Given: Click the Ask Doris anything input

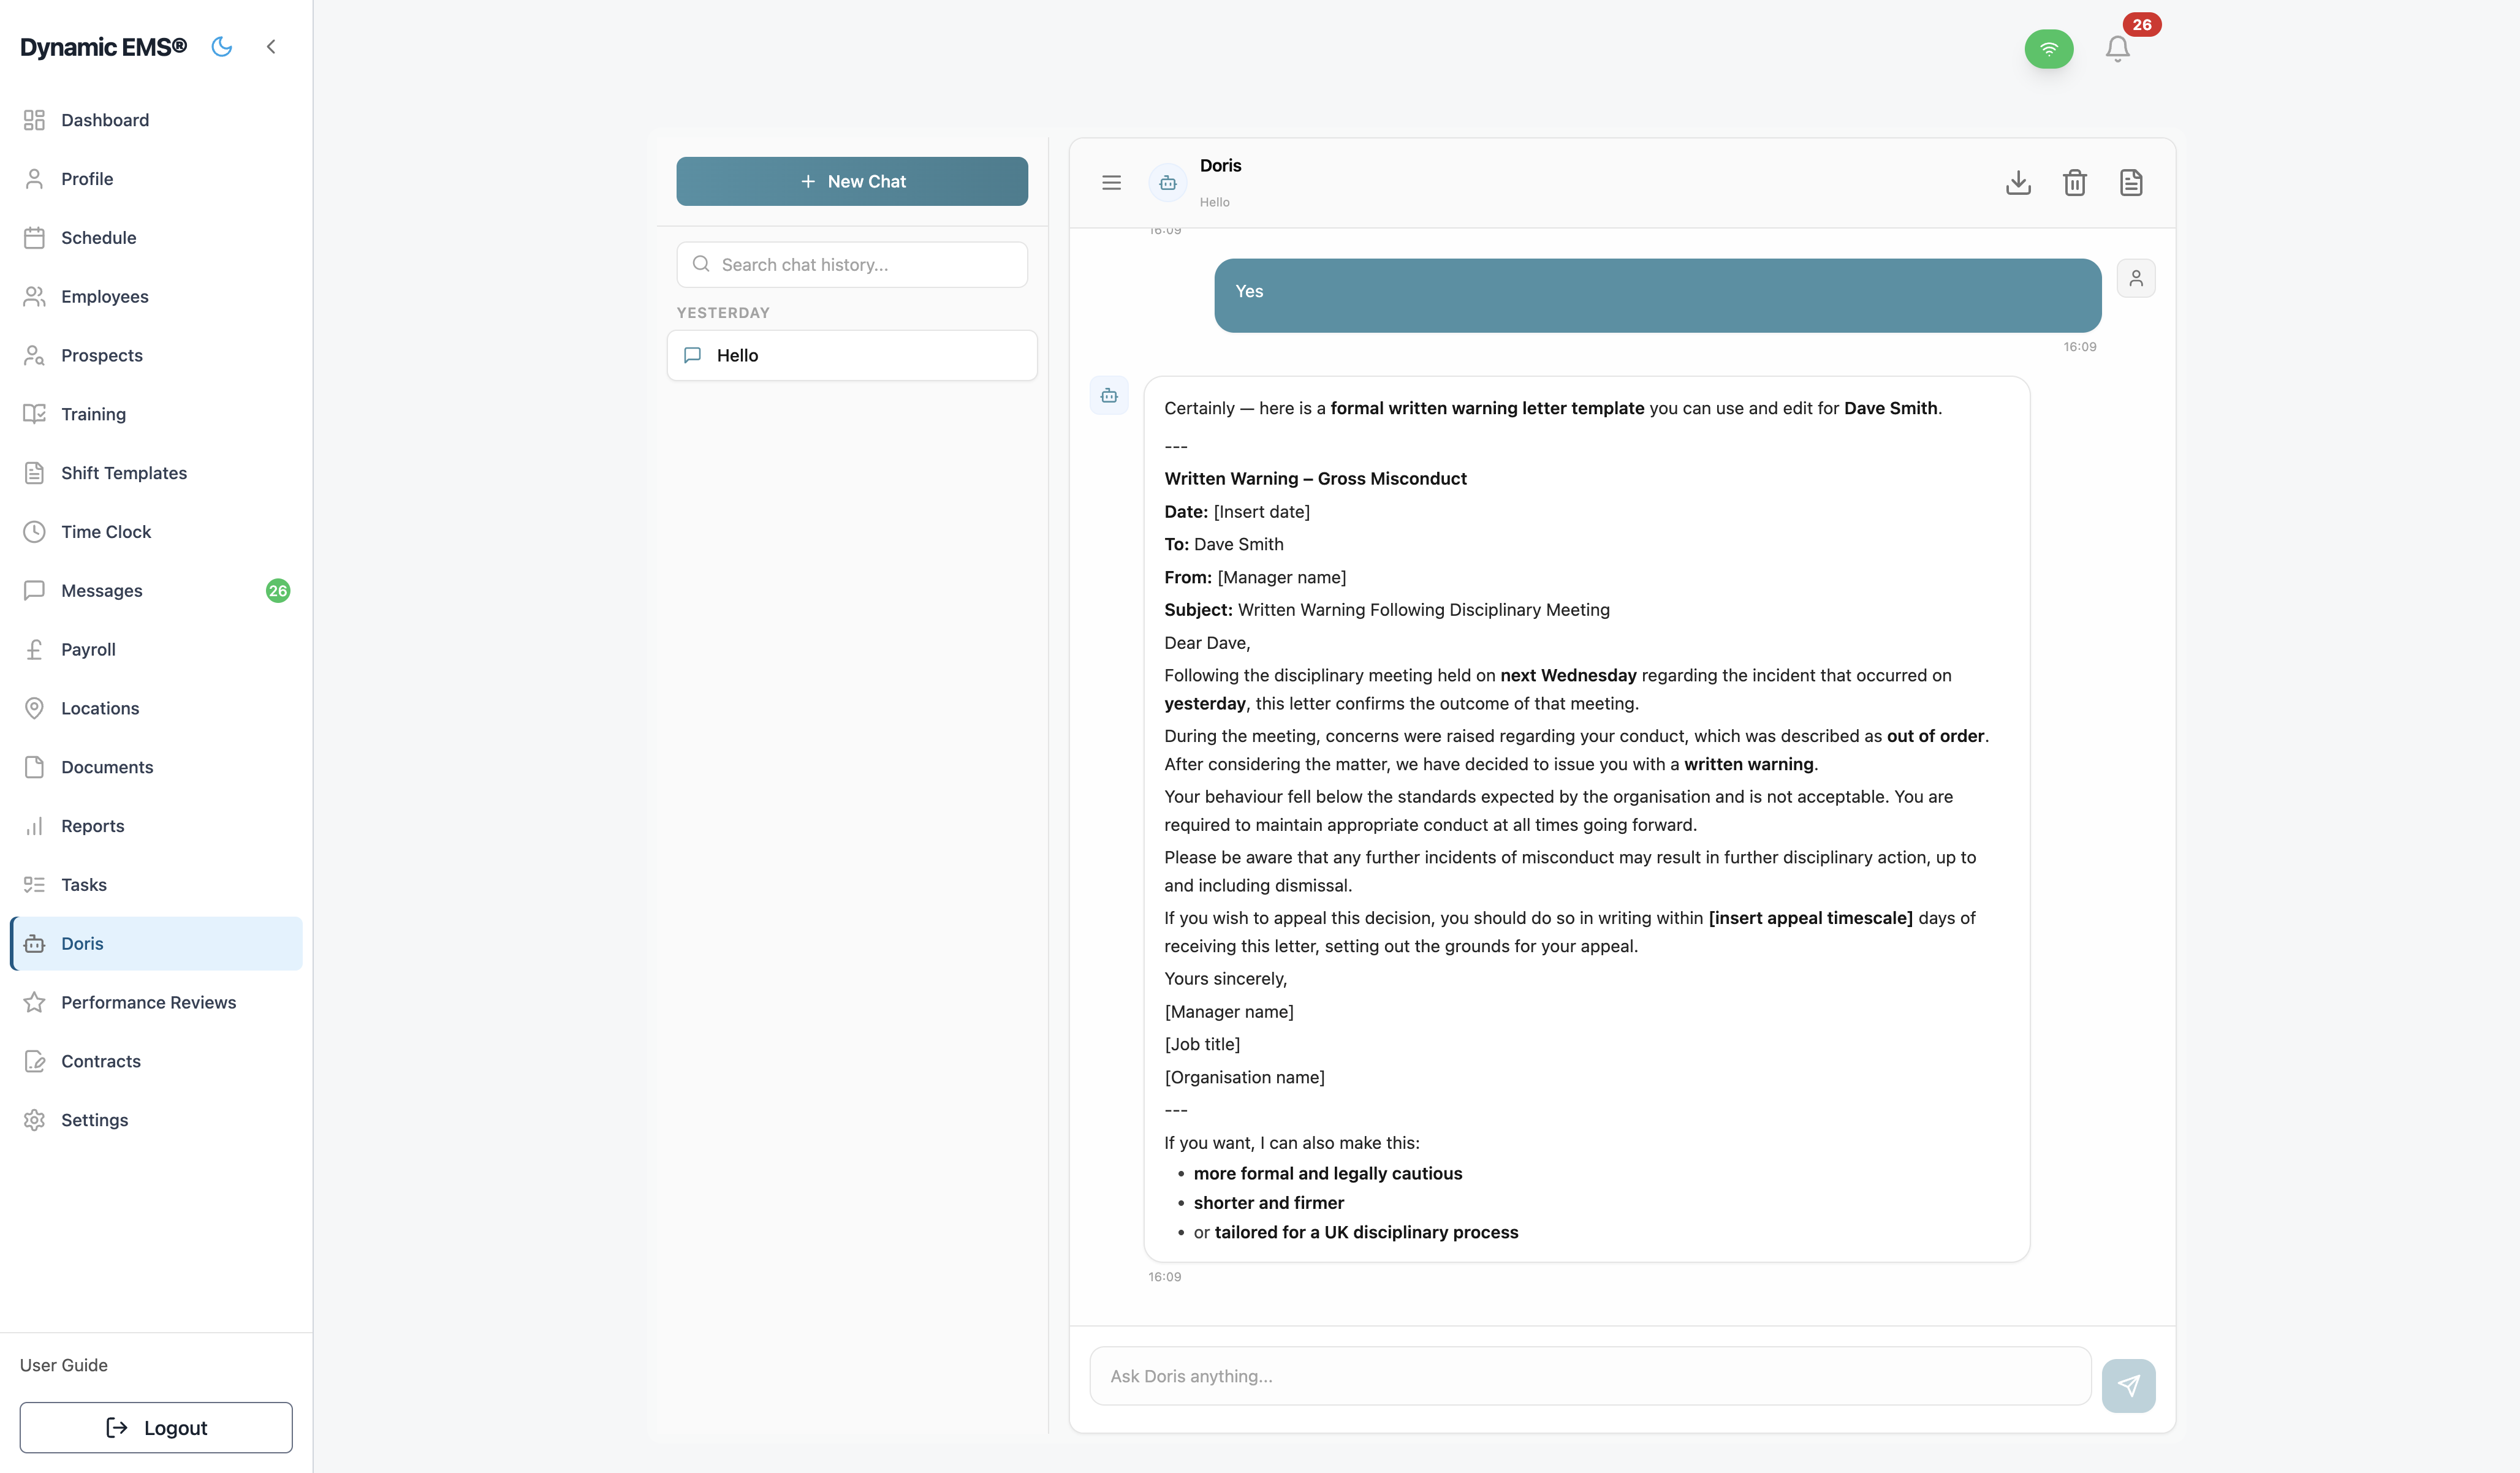Looking at the screenshot, I should click(x=1590, y=1376).
